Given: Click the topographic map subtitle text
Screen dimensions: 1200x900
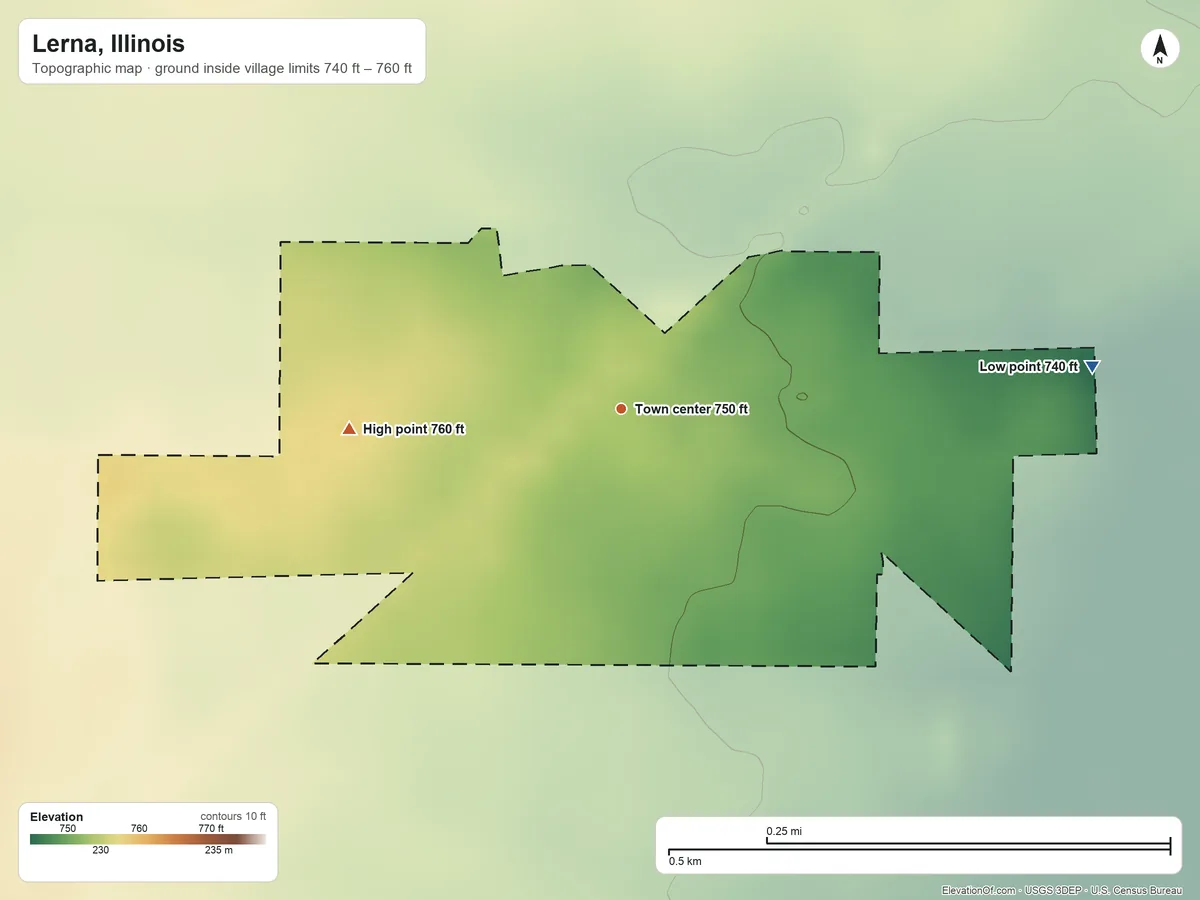Looking at the screenshot, I should tap(222, 71).
